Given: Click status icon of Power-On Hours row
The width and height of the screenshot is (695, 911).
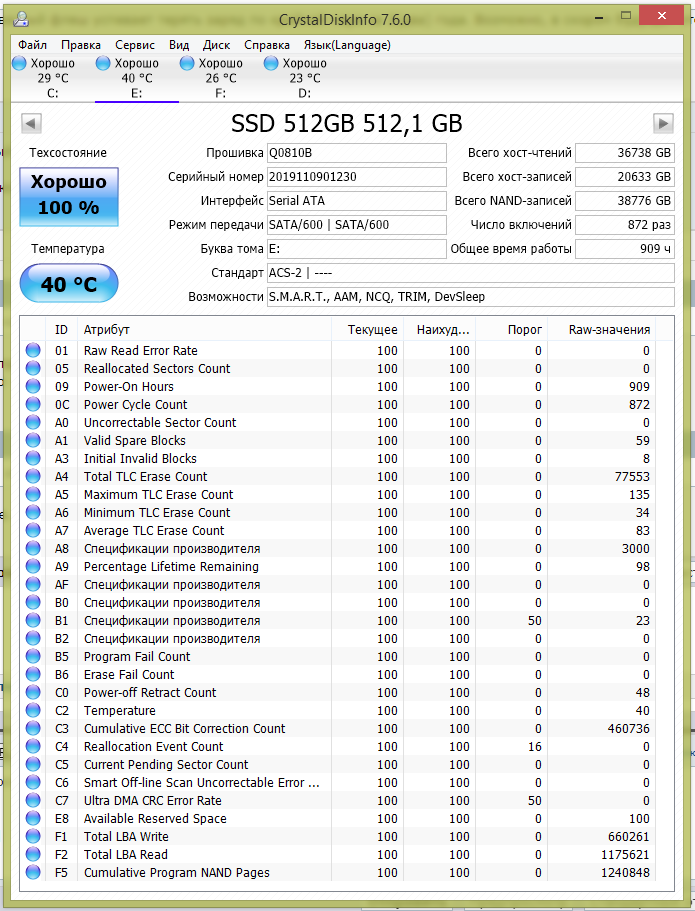Looking at the screenshot, I should click(33, 386).
